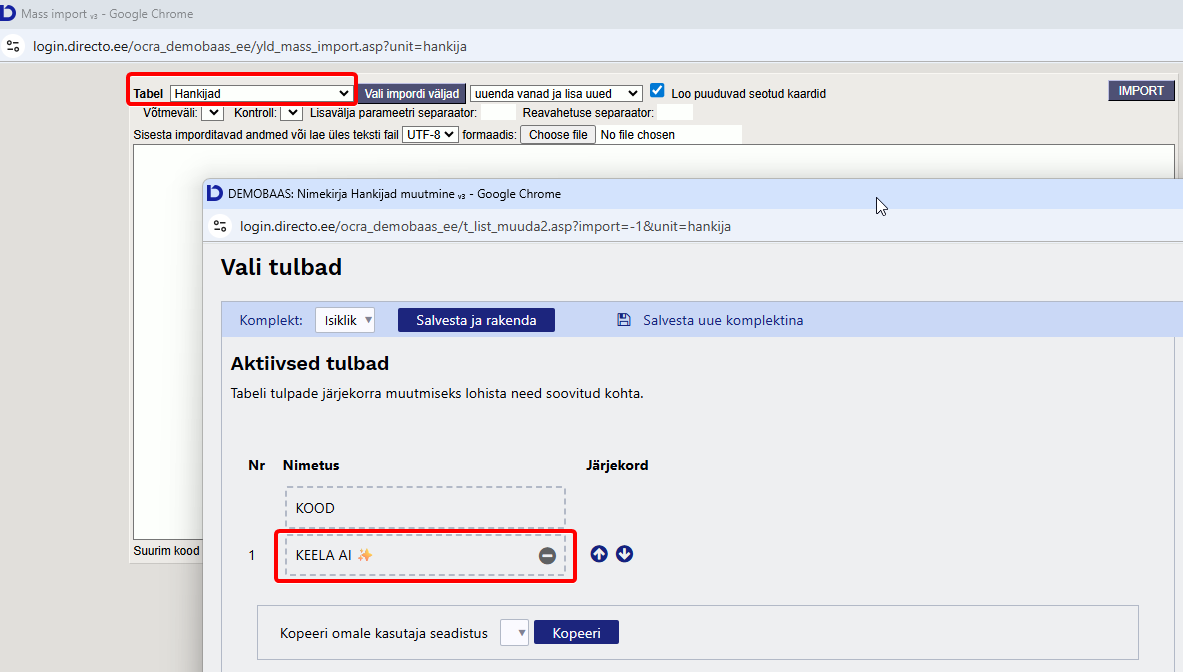Select the KOOD column item
This screenshot has width=1183, height=672.
425,508
